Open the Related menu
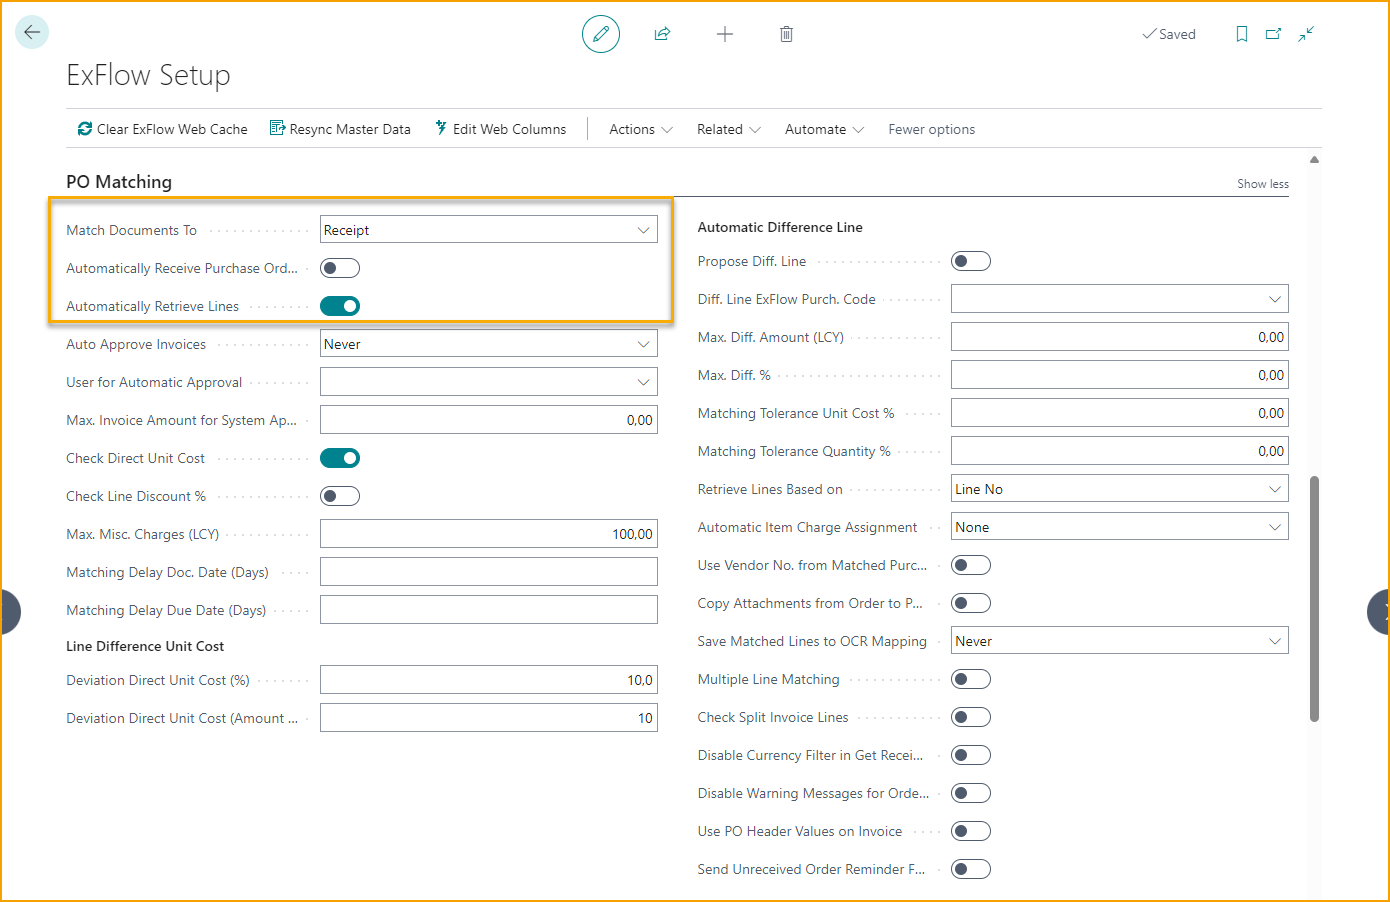This screenshot has height=902, width=1390. 729,129
